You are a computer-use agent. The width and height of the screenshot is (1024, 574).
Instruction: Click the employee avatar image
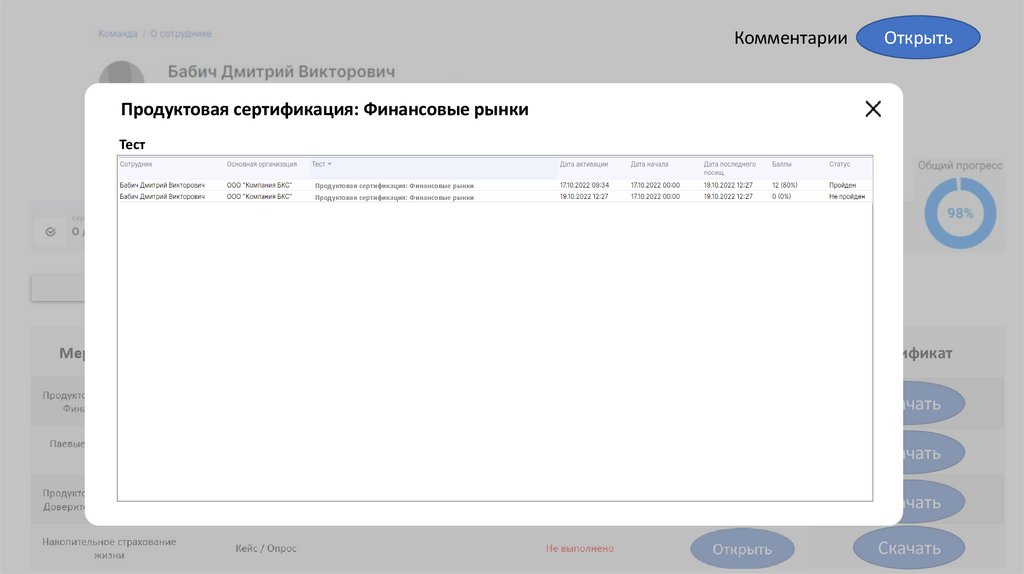click(121, 73)
